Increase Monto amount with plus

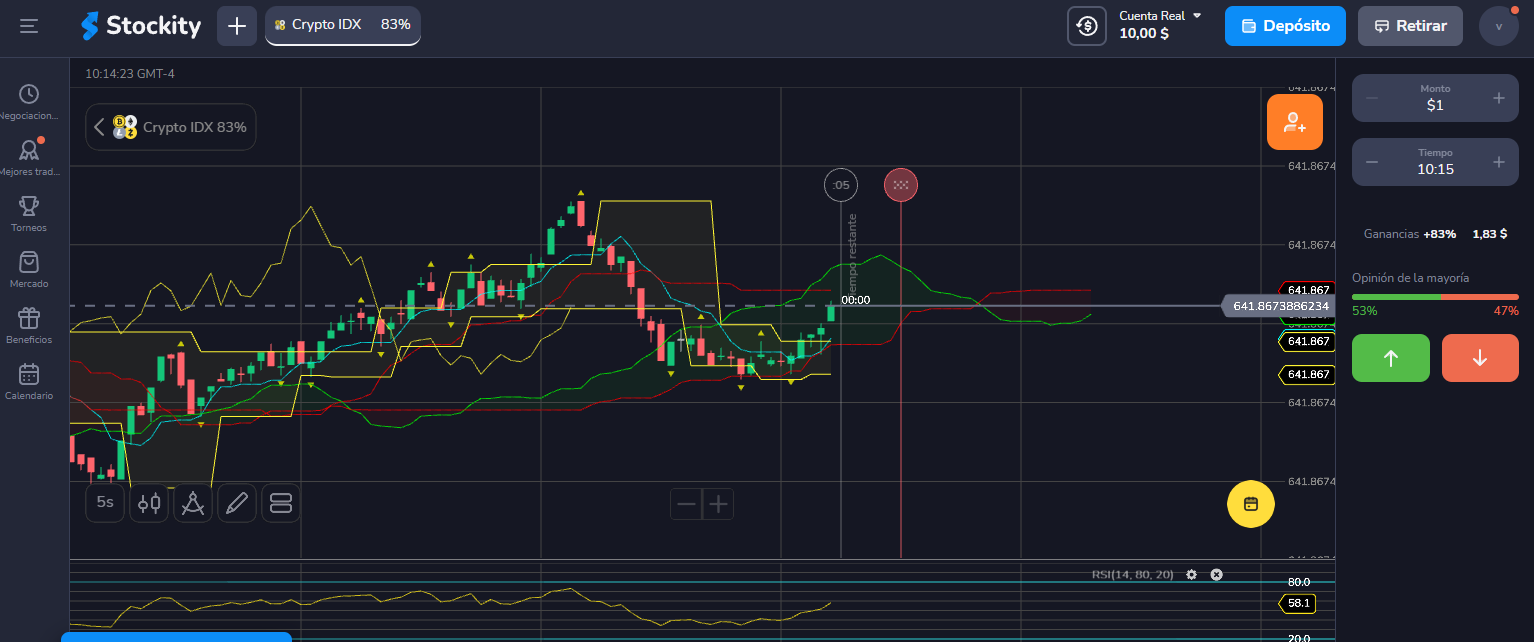(x=1498, y=98)
